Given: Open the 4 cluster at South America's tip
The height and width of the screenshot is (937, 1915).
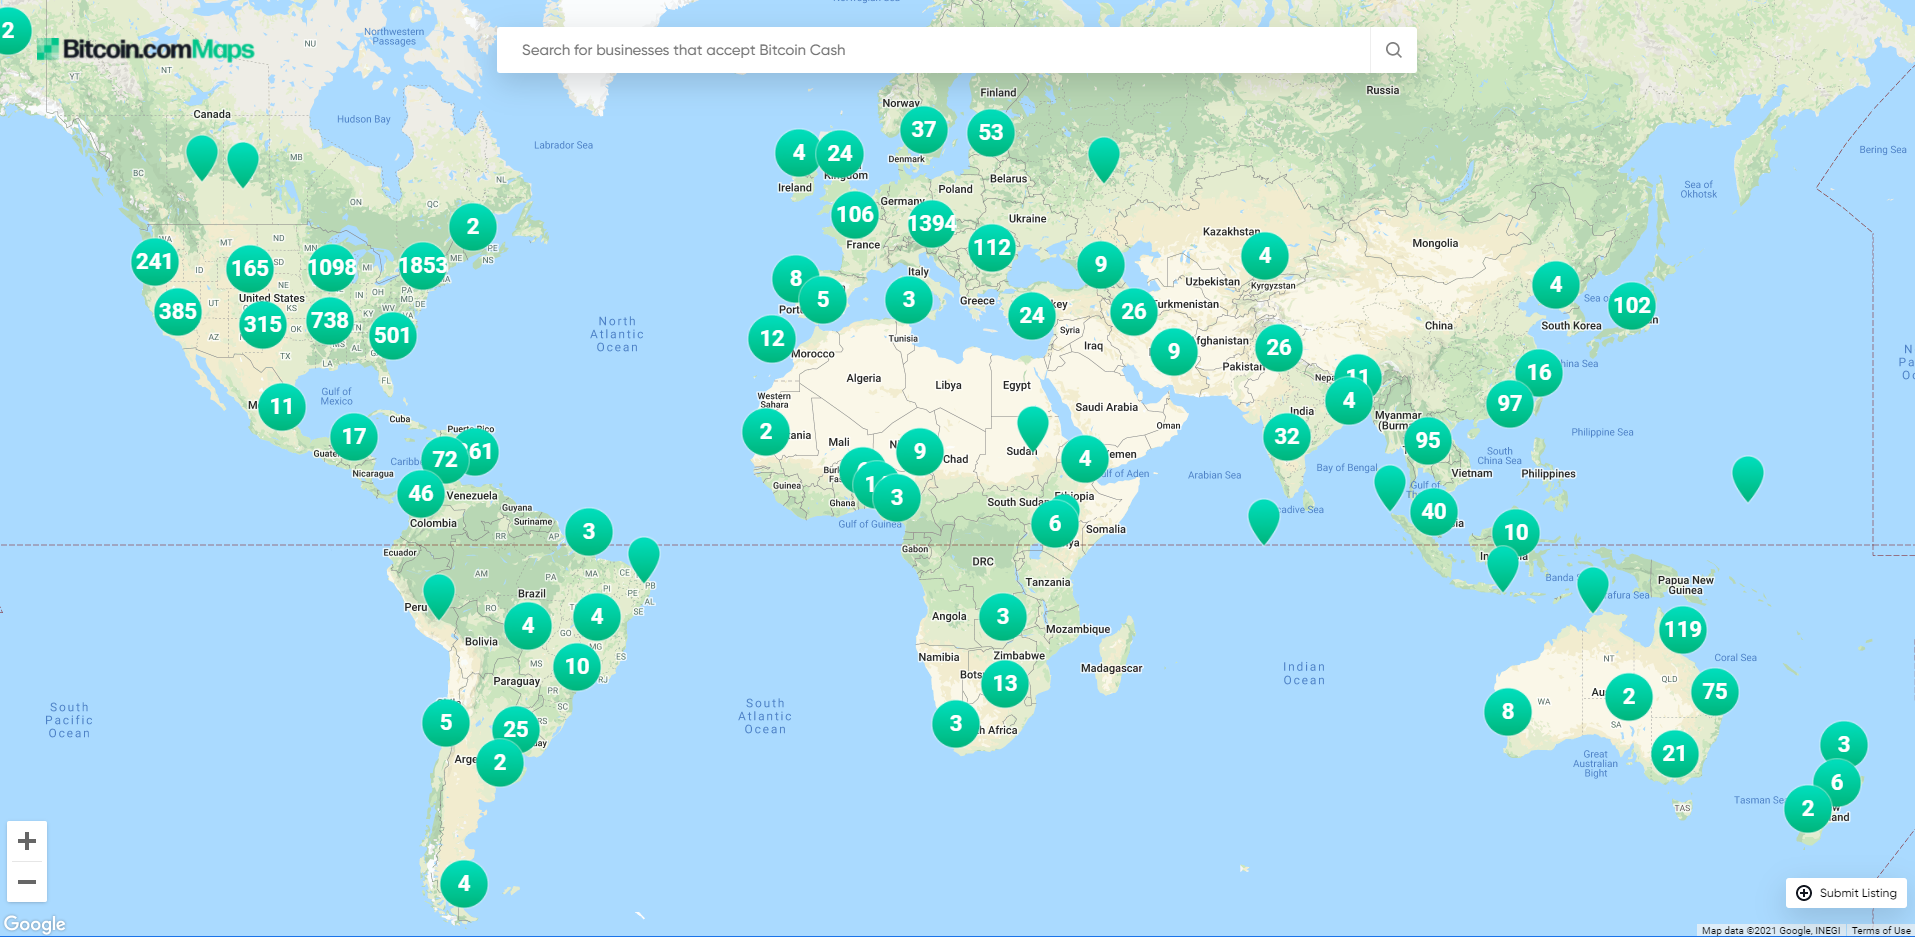Looking at the screenshot, I should click(x=464, y=884).
